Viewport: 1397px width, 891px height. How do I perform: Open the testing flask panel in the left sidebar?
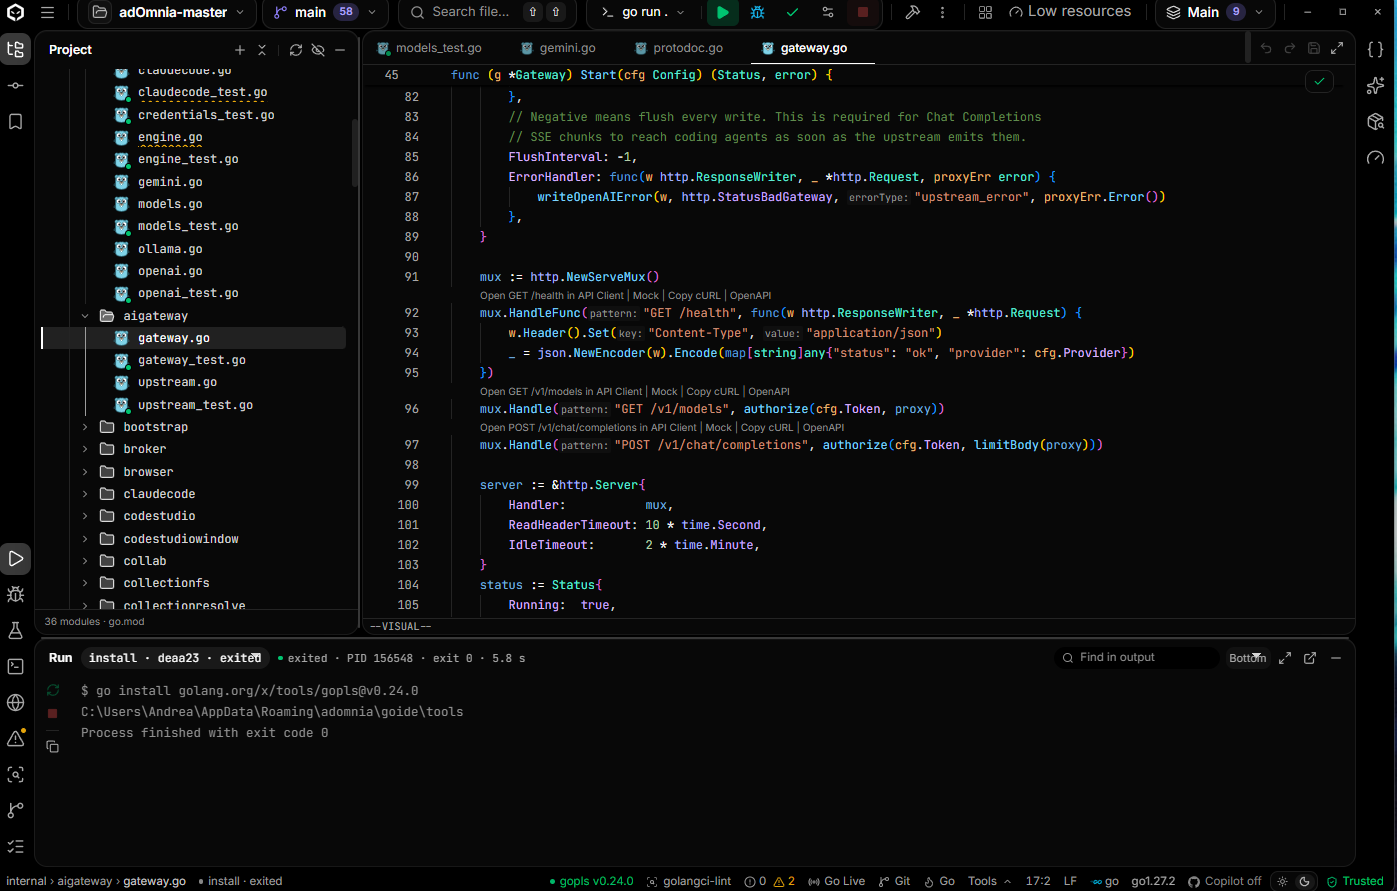[15, 630]
